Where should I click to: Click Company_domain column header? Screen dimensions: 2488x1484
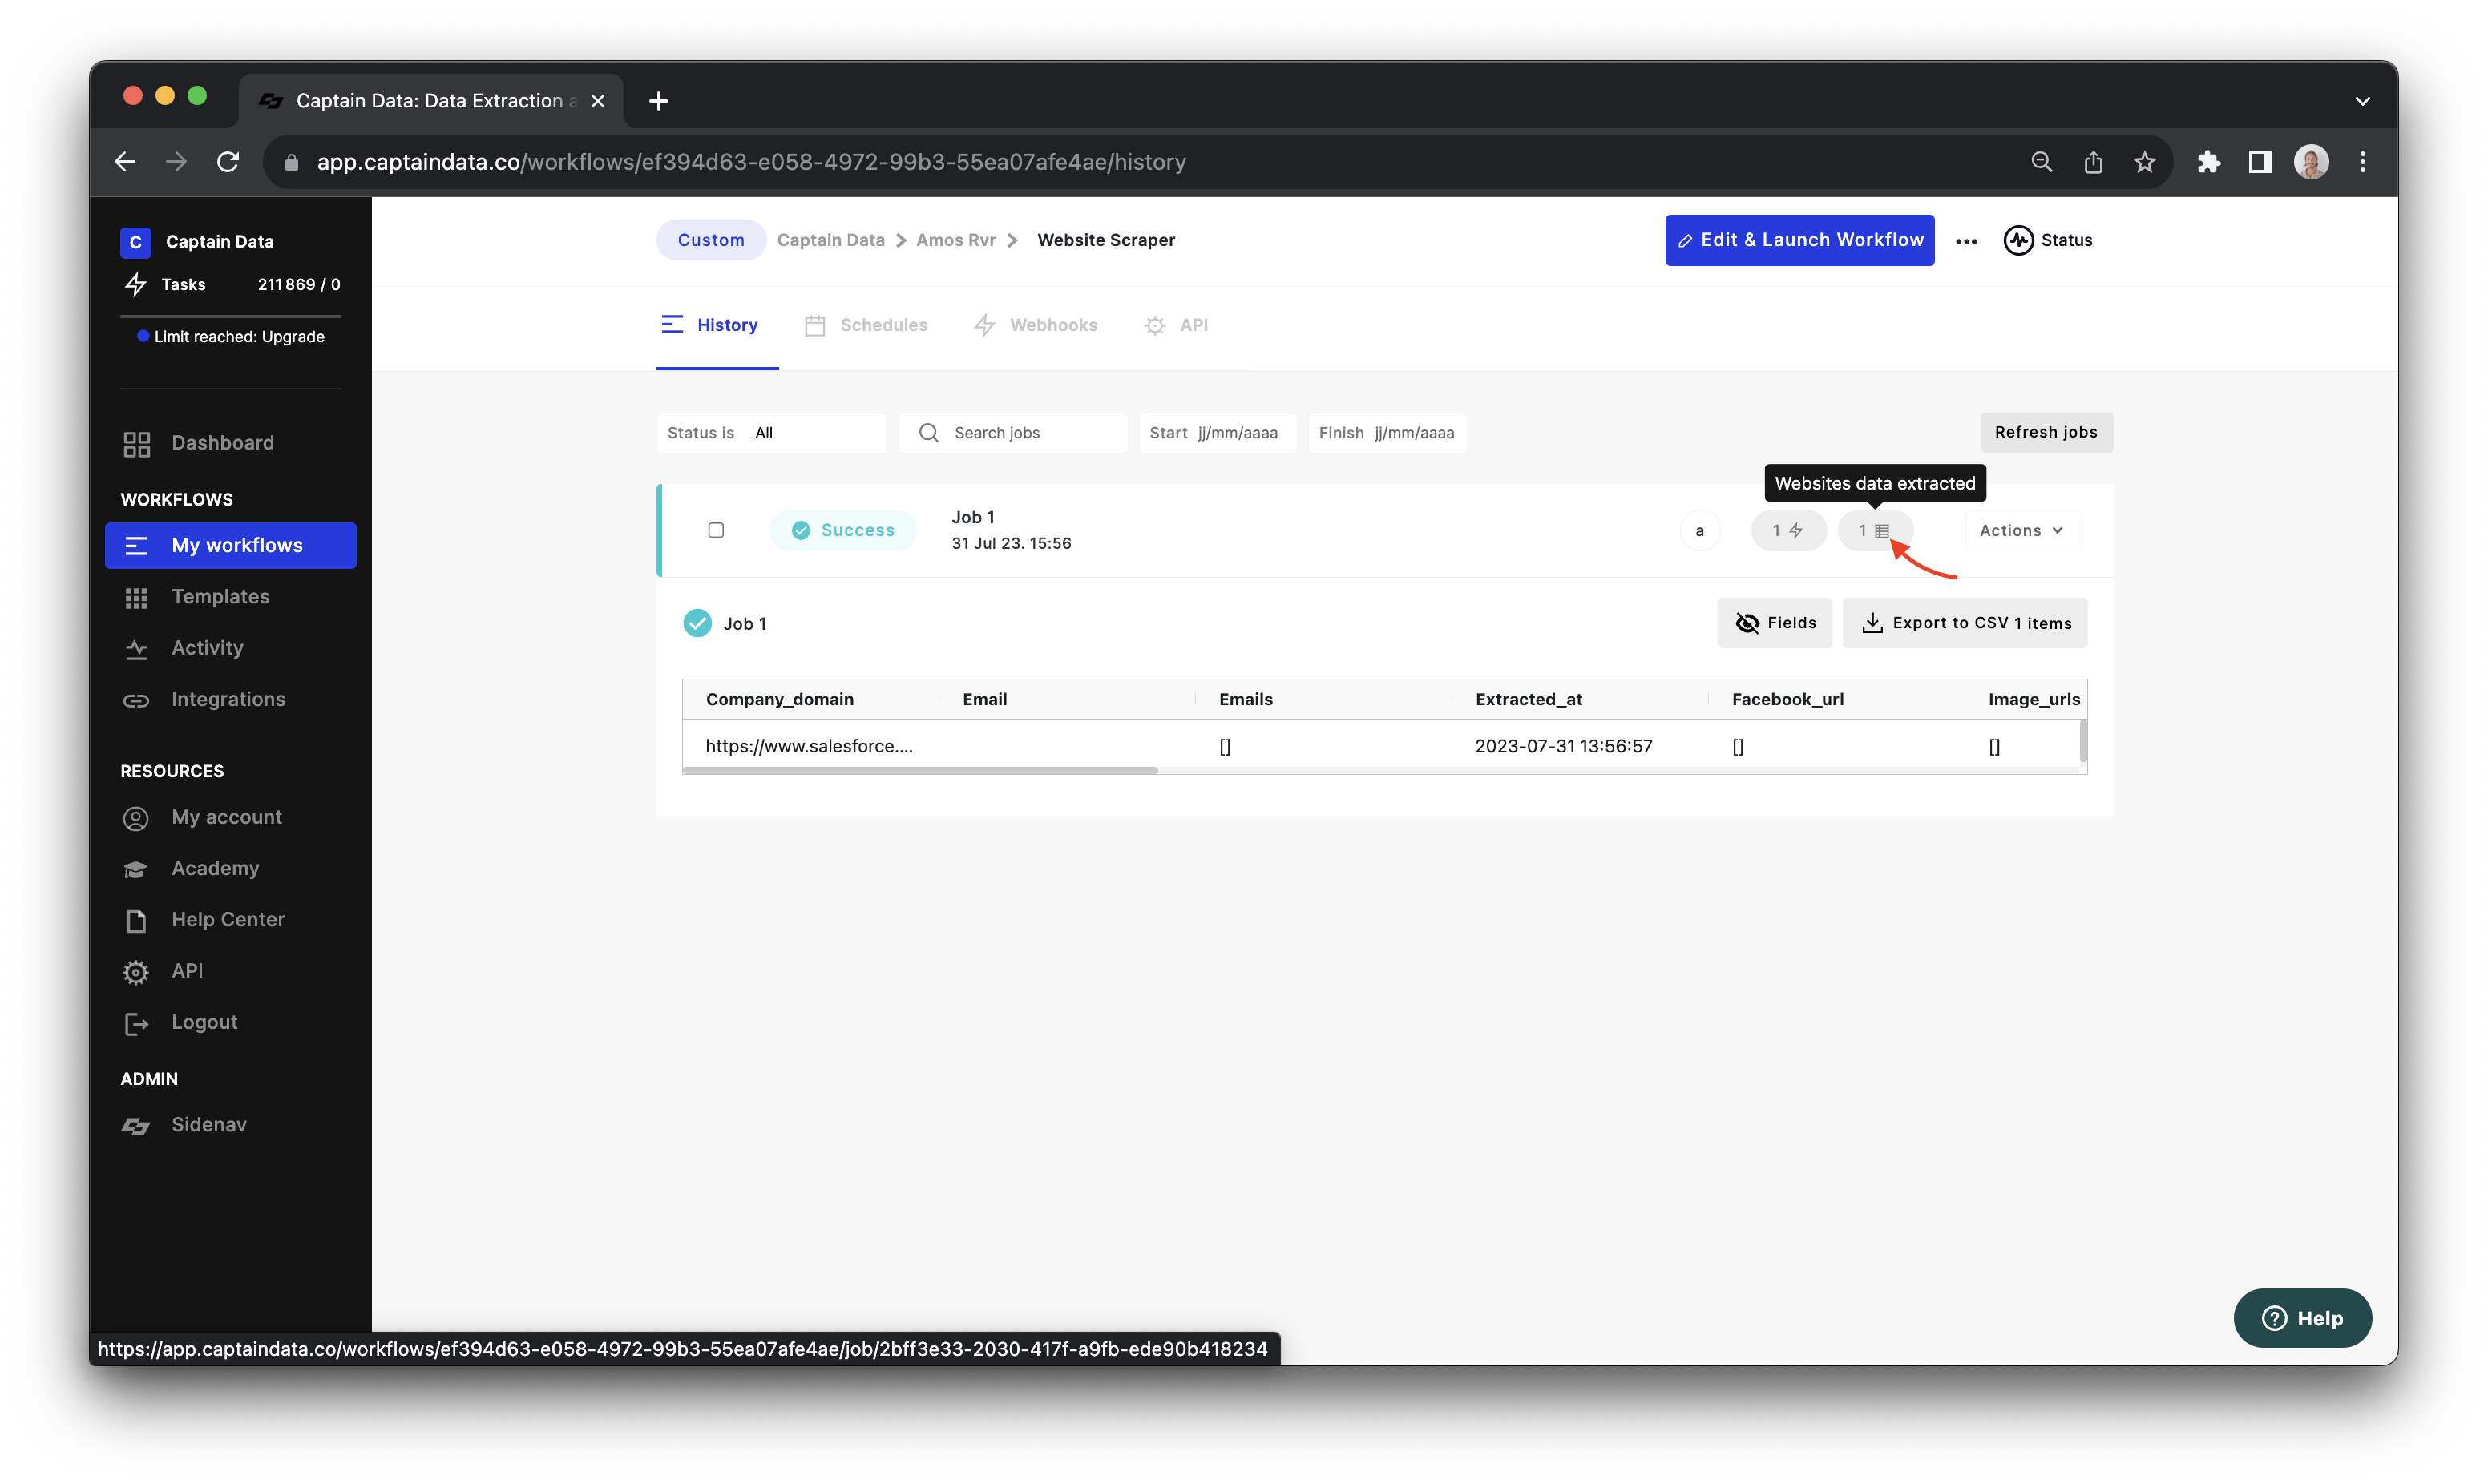pos(780,700)
